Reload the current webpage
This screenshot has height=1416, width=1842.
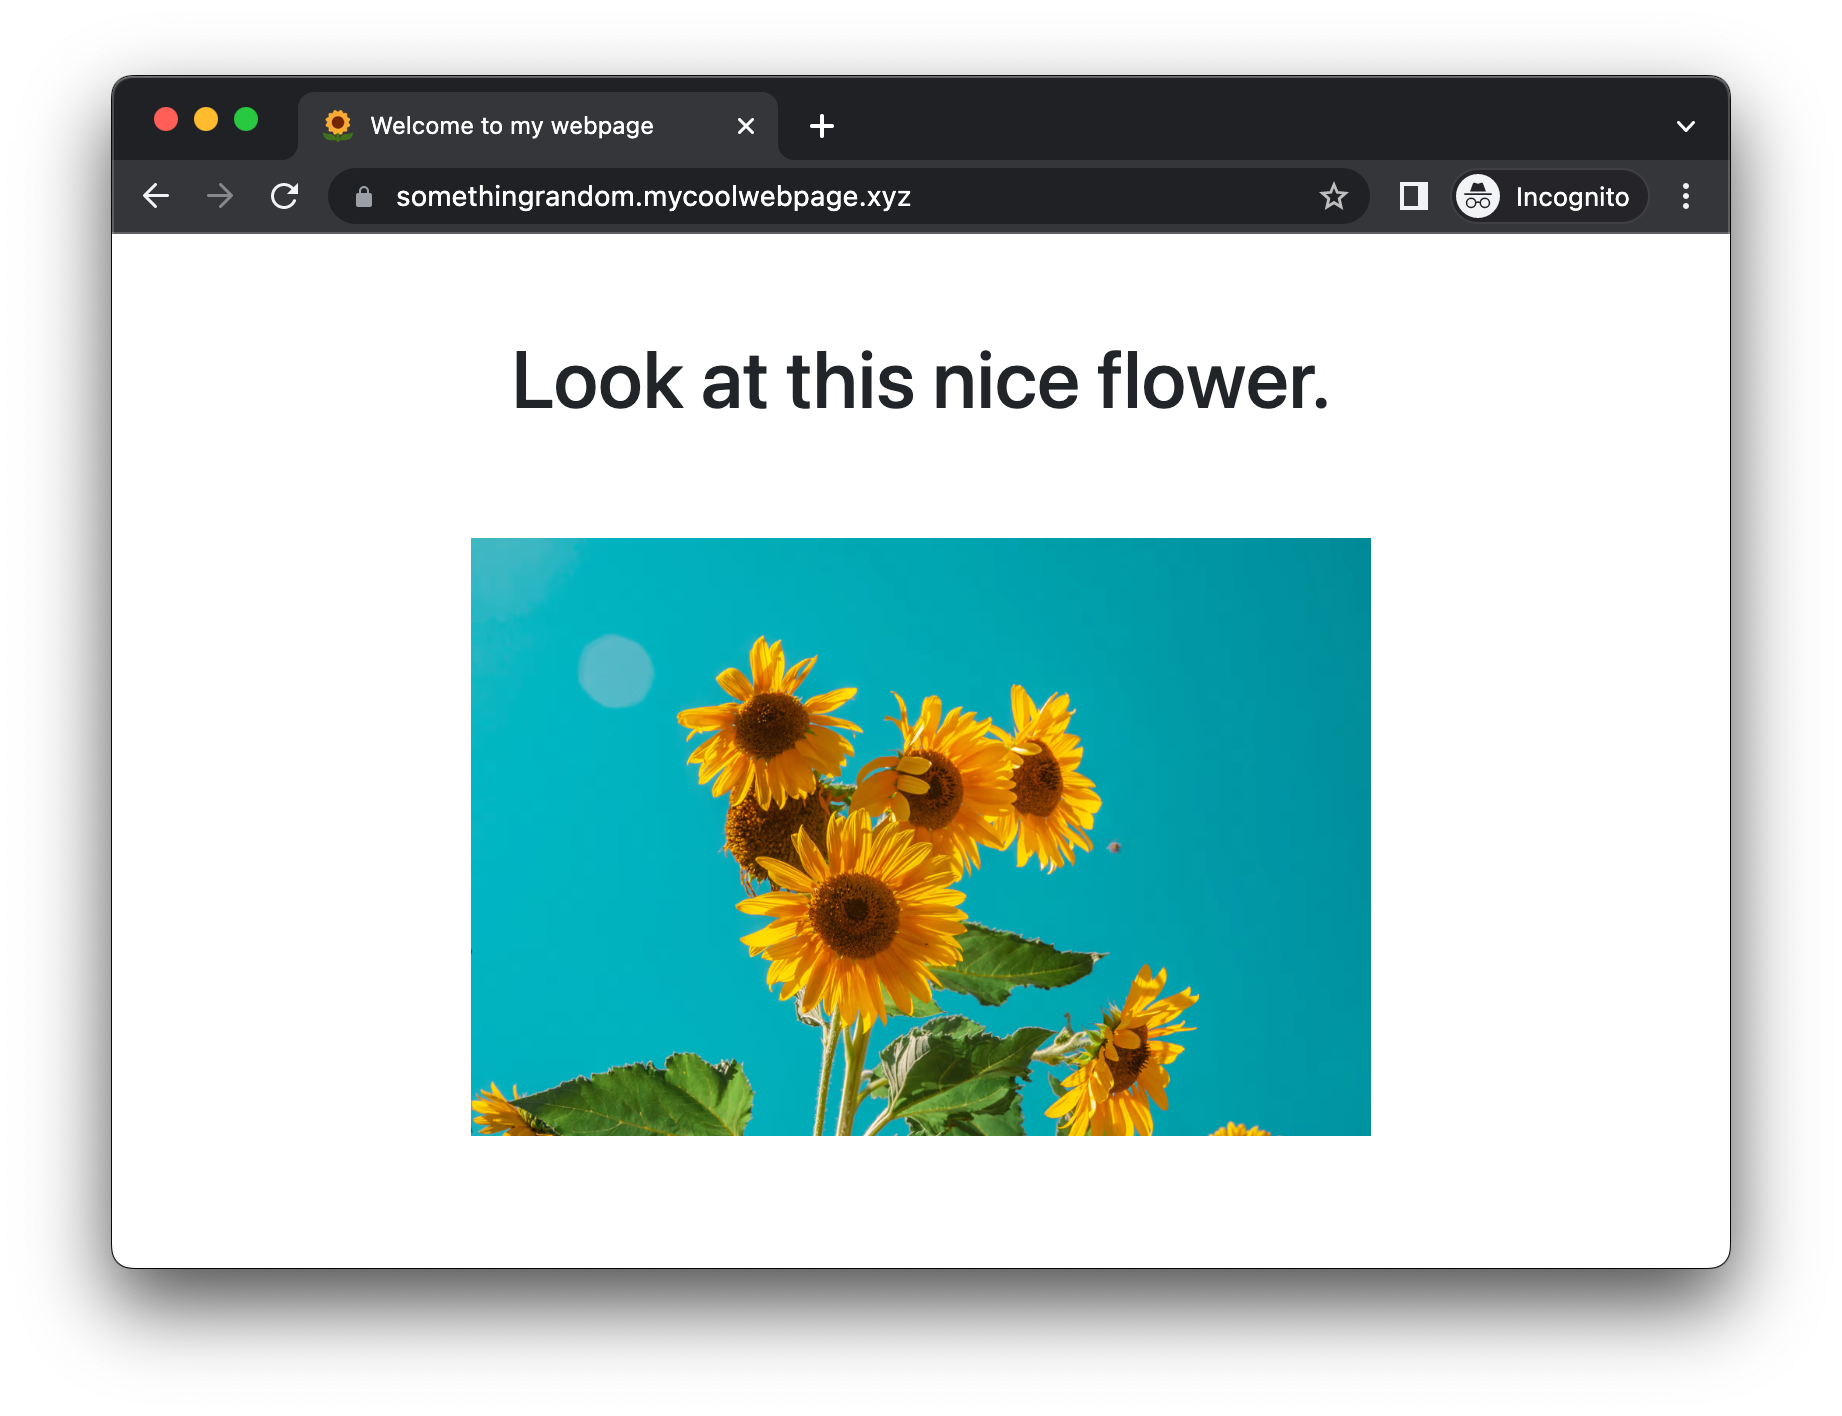[285, 196]
